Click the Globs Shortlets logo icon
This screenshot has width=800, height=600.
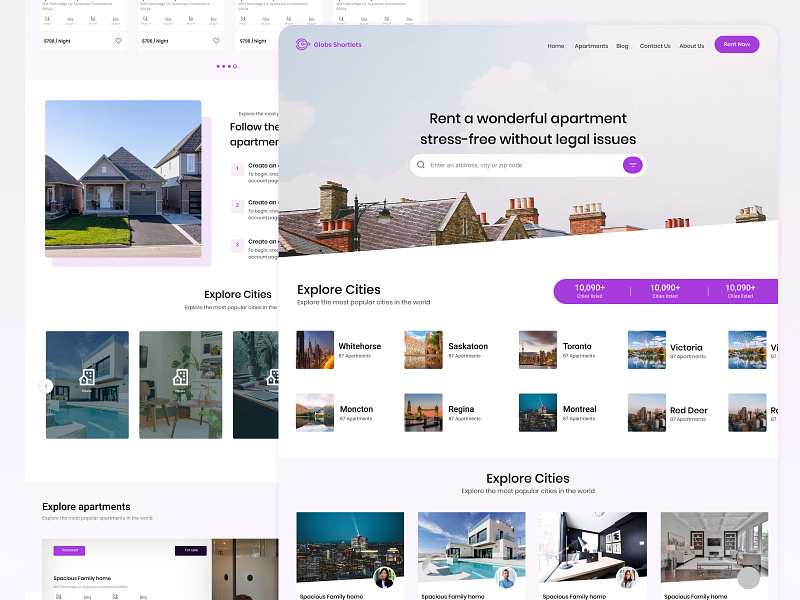pos(302,44)
